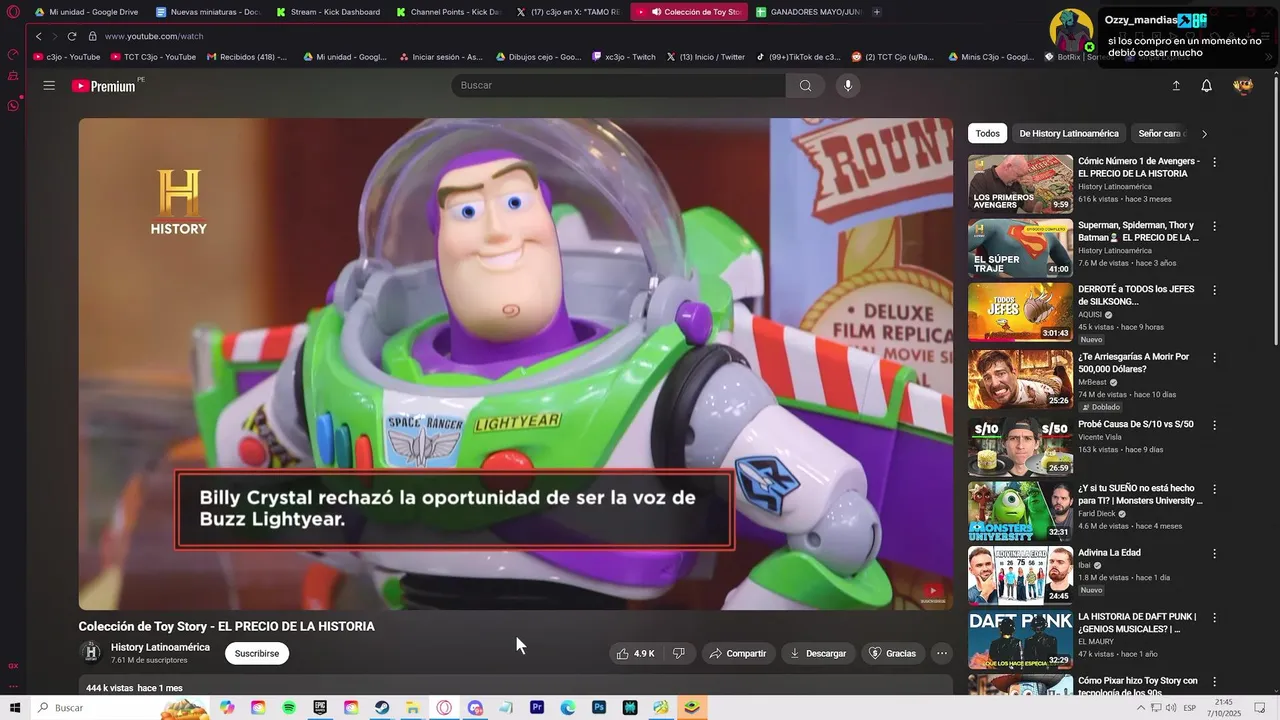Viewport: 1280px width, 720px height.
Task: Open c3jo - YouTube bookmark
Action: click(67, 57)
